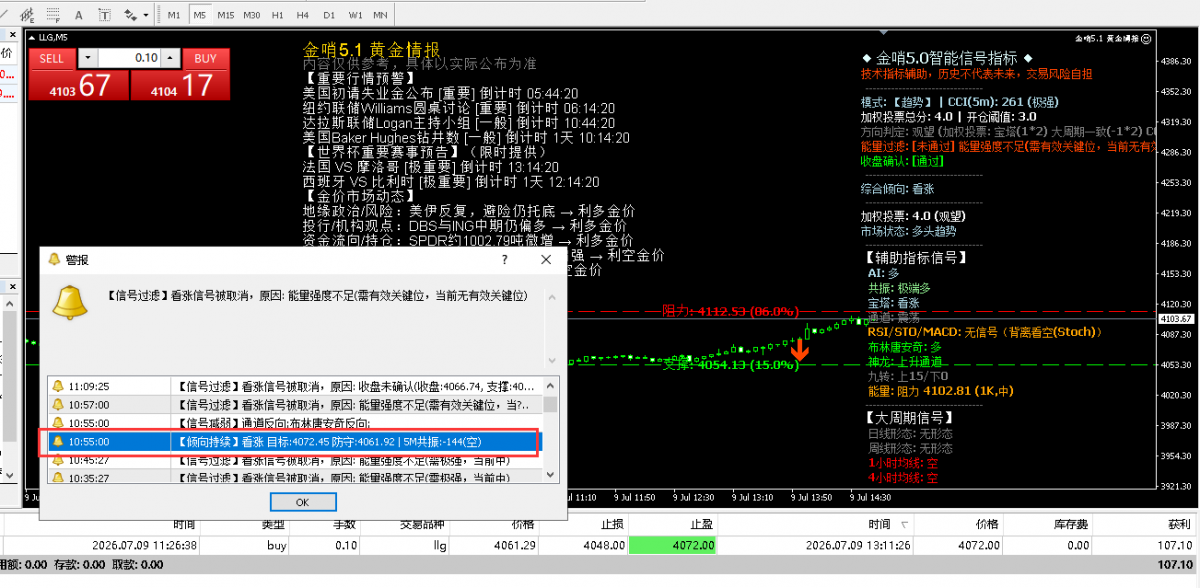Viewport: 1200px width, 588px height.
Task: Switch chart to M30 timeframe
Action: coord(252,15)
